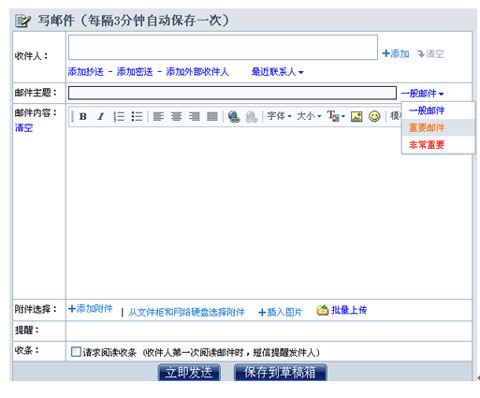
Task: Insert a bulleted list
Action: pyautogui.click(x=137, y=117)
